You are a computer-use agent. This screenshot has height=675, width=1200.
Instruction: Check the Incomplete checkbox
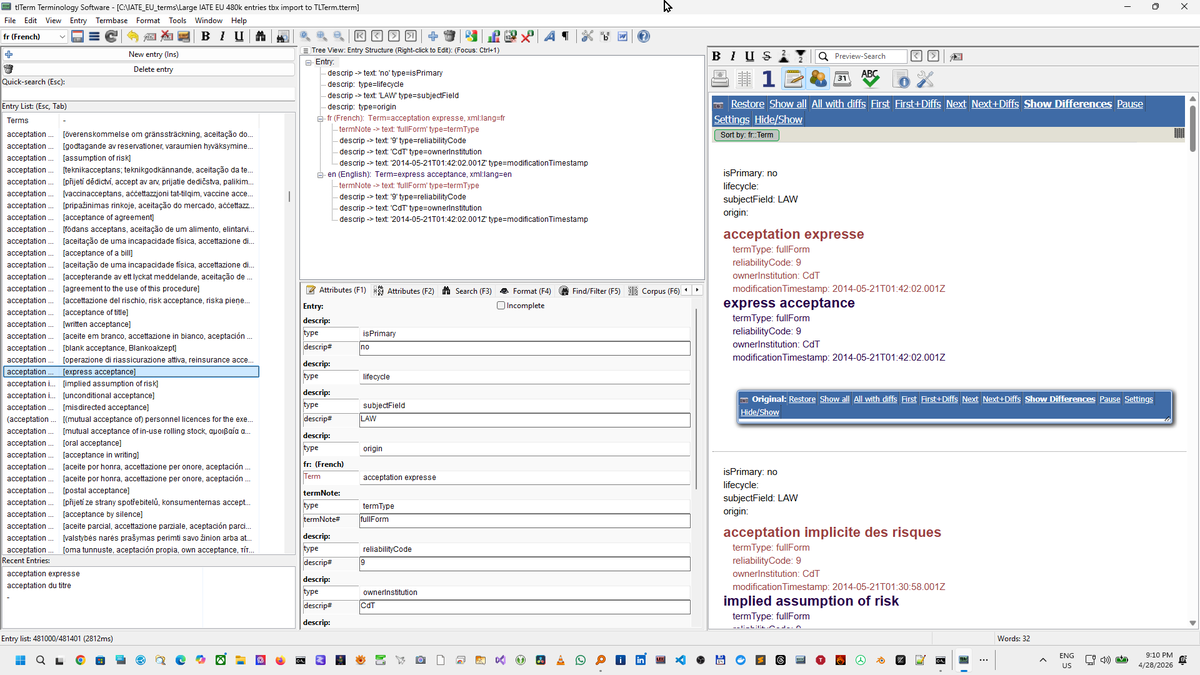(x=501, y=305)
